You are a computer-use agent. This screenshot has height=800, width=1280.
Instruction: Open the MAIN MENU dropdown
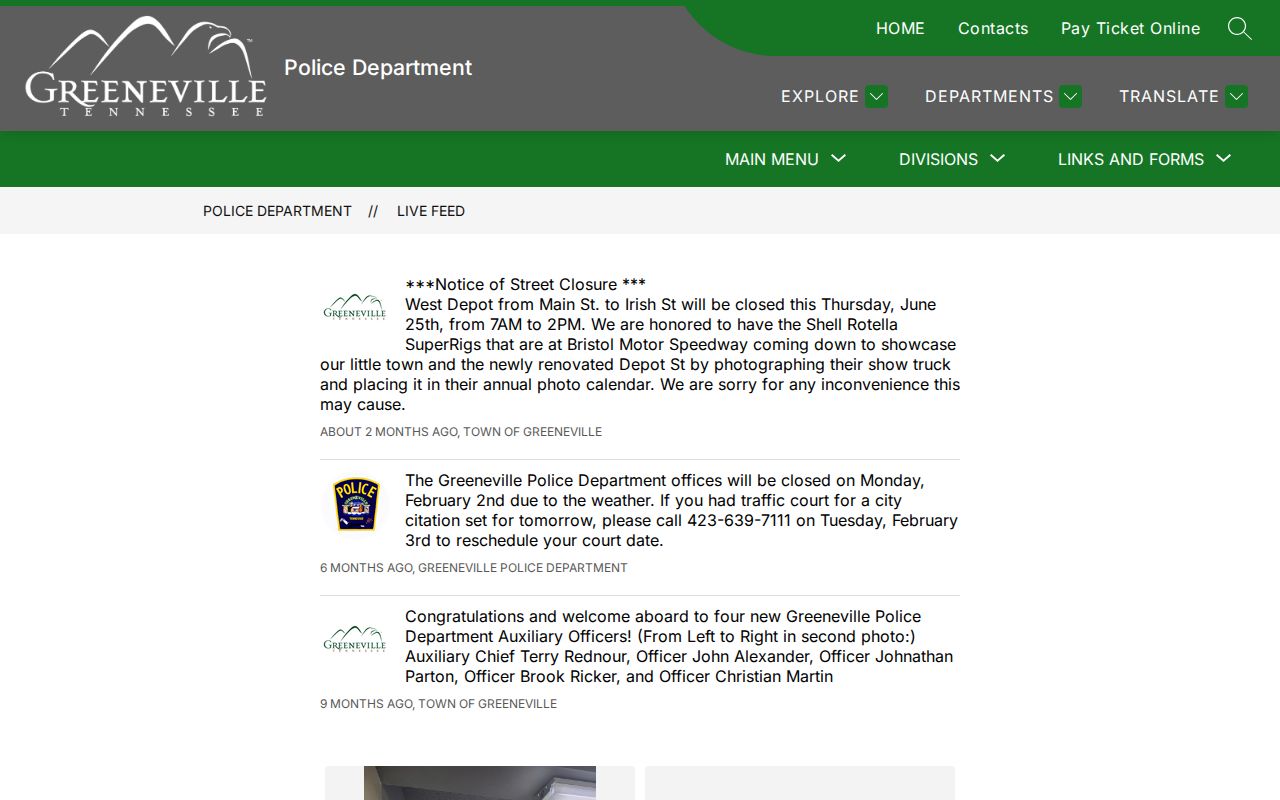coord(786,159)
